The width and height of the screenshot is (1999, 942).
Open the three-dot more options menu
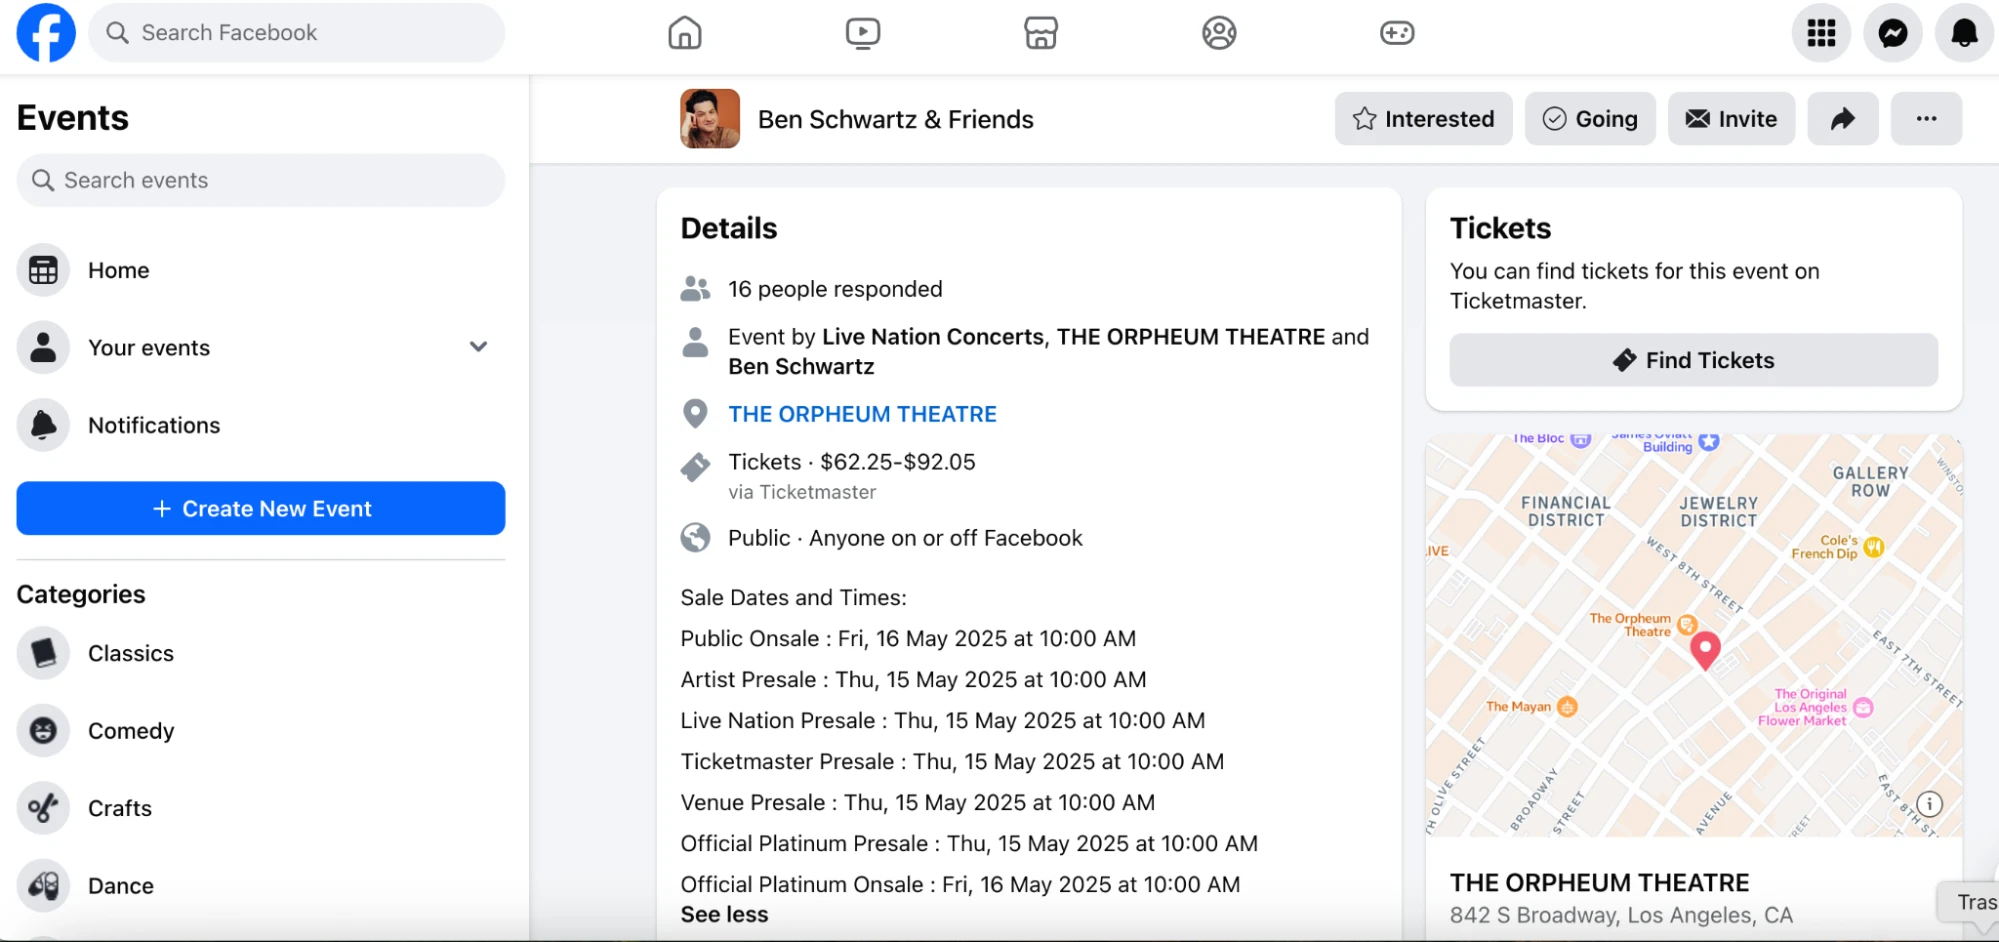[x=1926, y=119]
